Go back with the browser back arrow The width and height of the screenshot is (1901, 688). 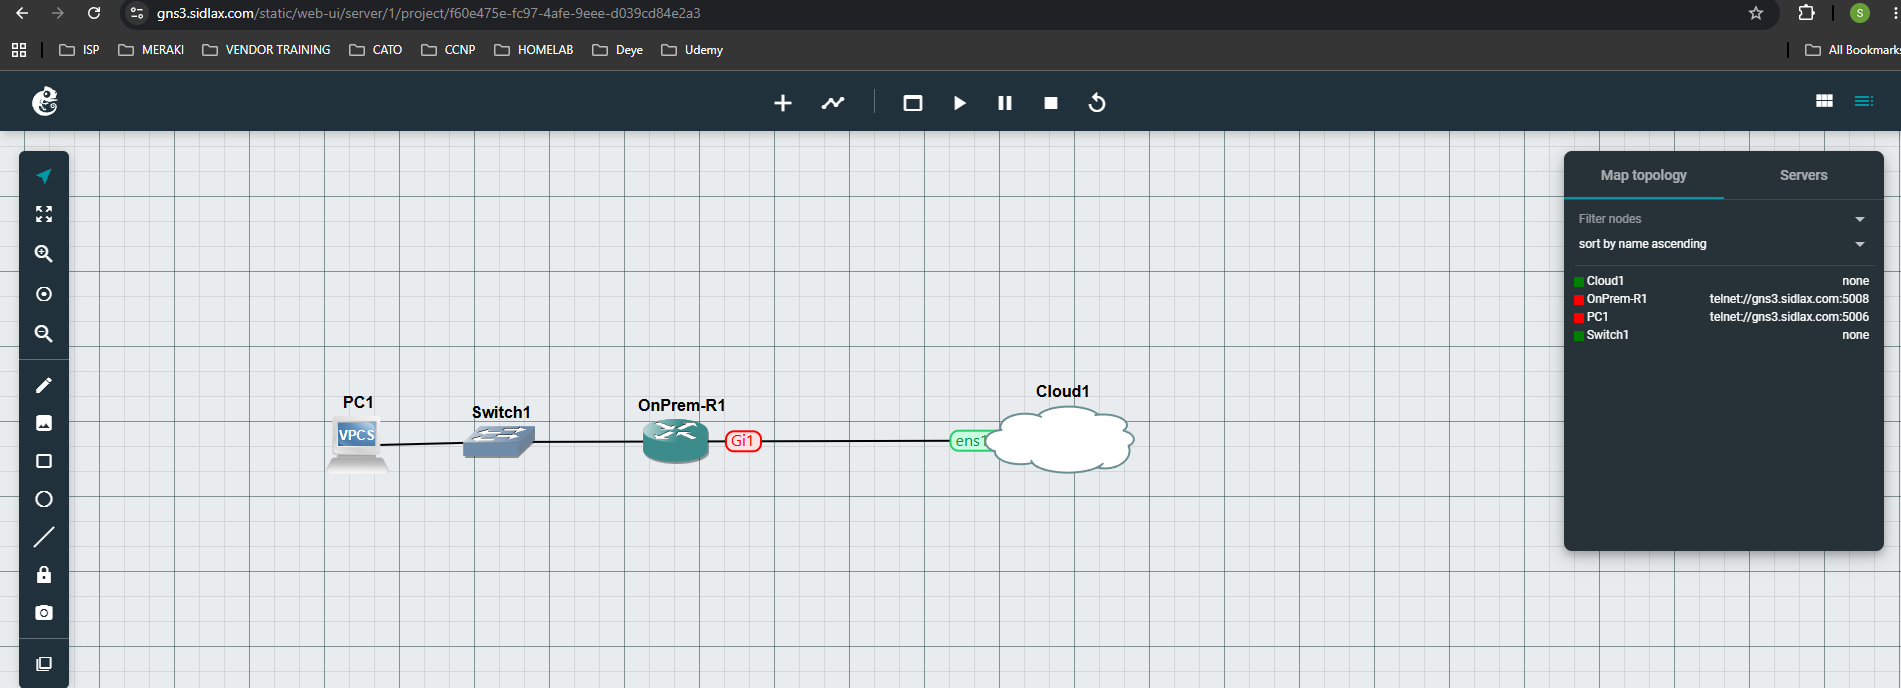(22, 13)
